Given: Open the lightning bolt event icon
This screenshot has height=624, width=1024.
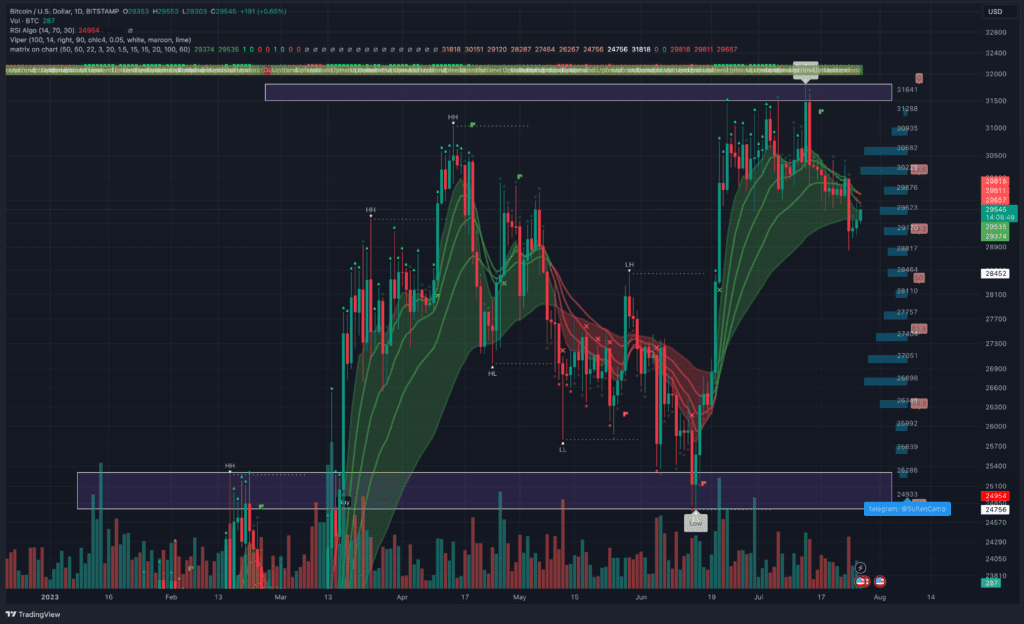Looking at the screenshot, I should pos(860,568).
